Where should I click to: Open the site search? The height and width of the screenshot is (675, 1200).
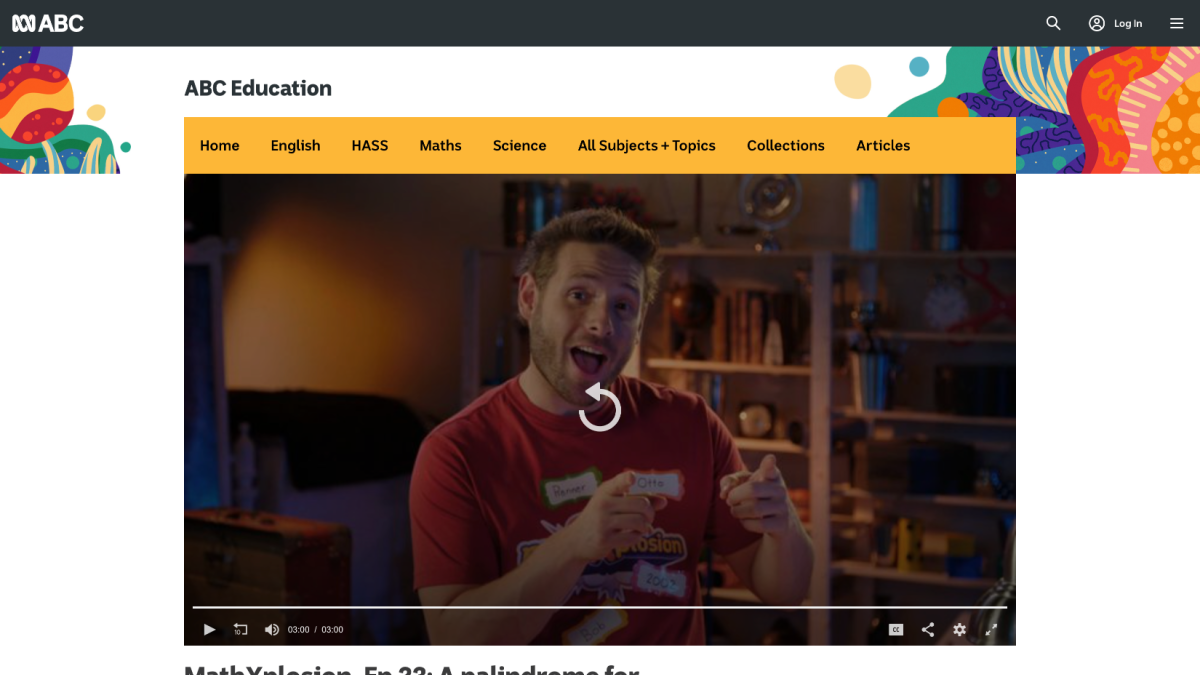coord(1053,23)
